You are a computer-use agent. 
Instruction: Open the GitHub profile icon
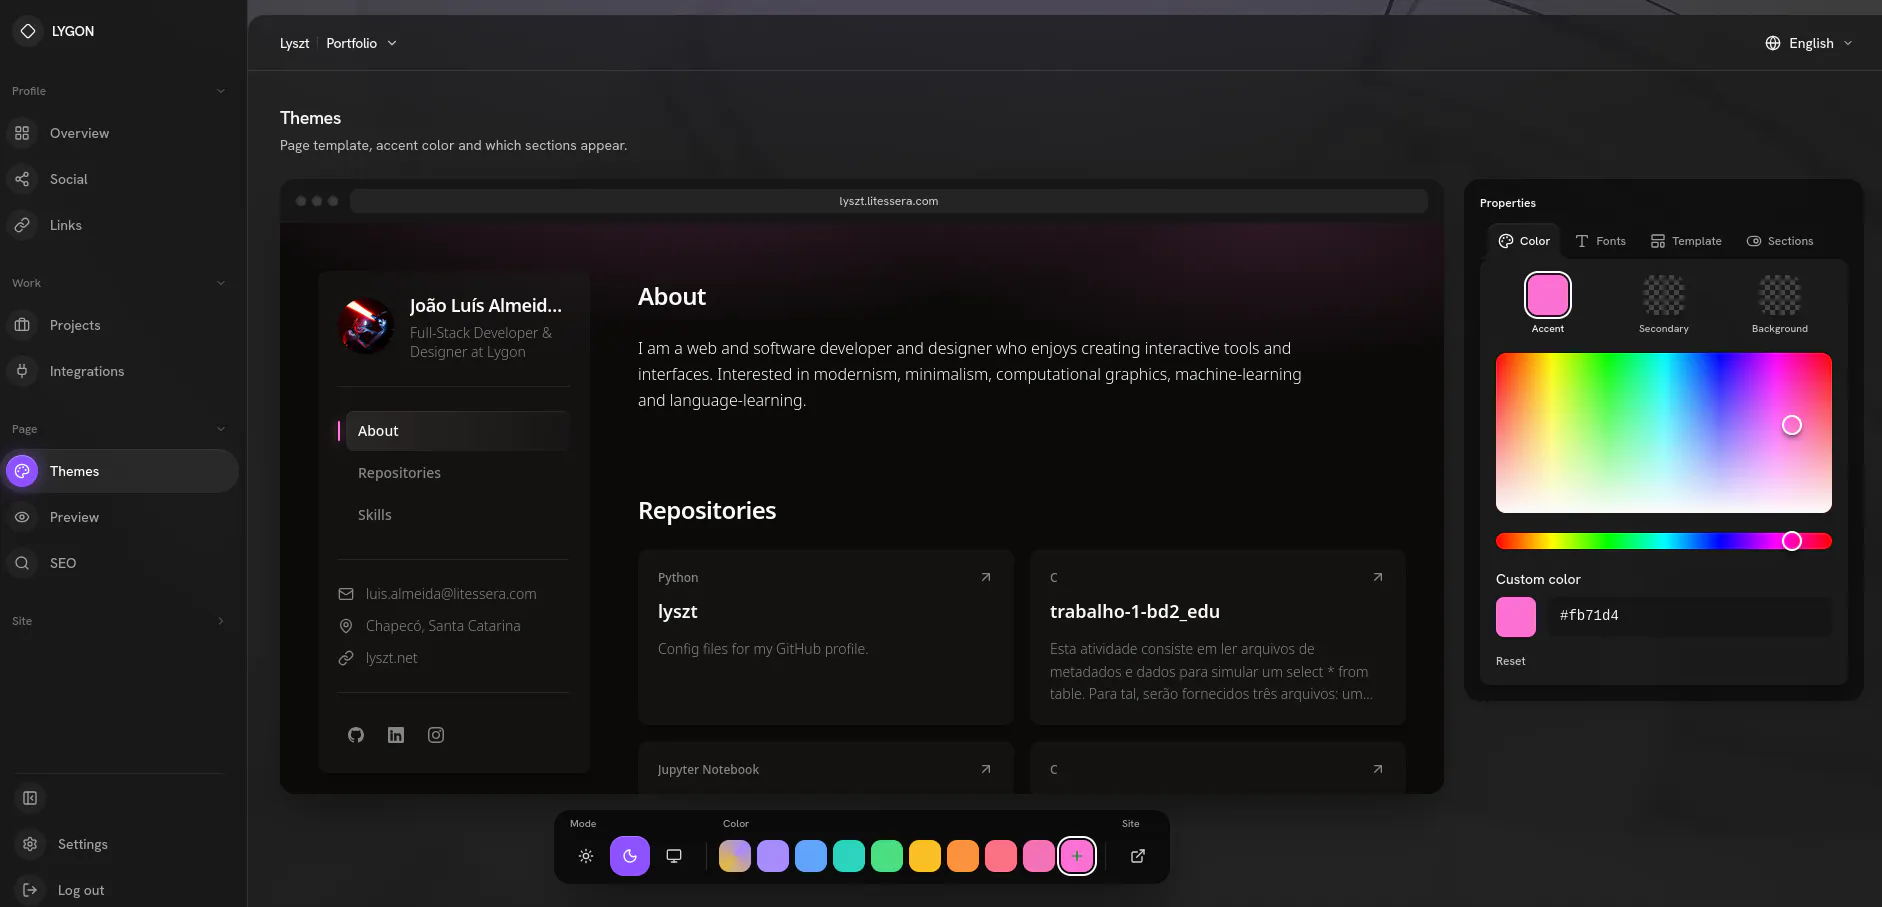(356, 735)
